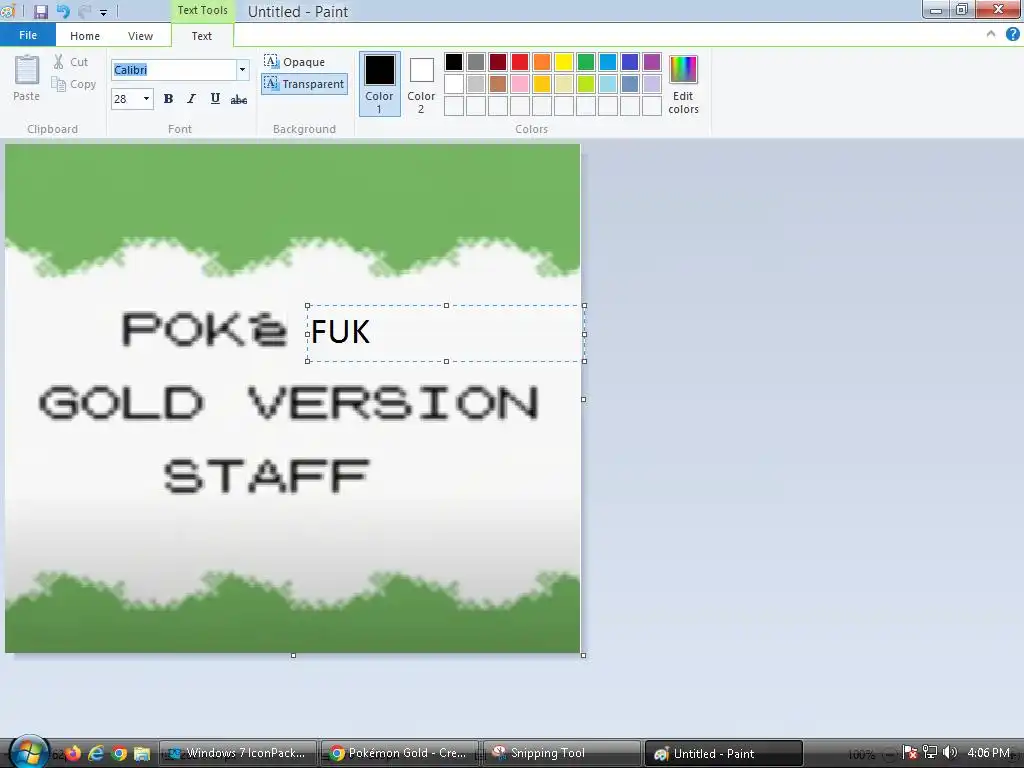Pick the orange color swatch

(x=542, y=62)
